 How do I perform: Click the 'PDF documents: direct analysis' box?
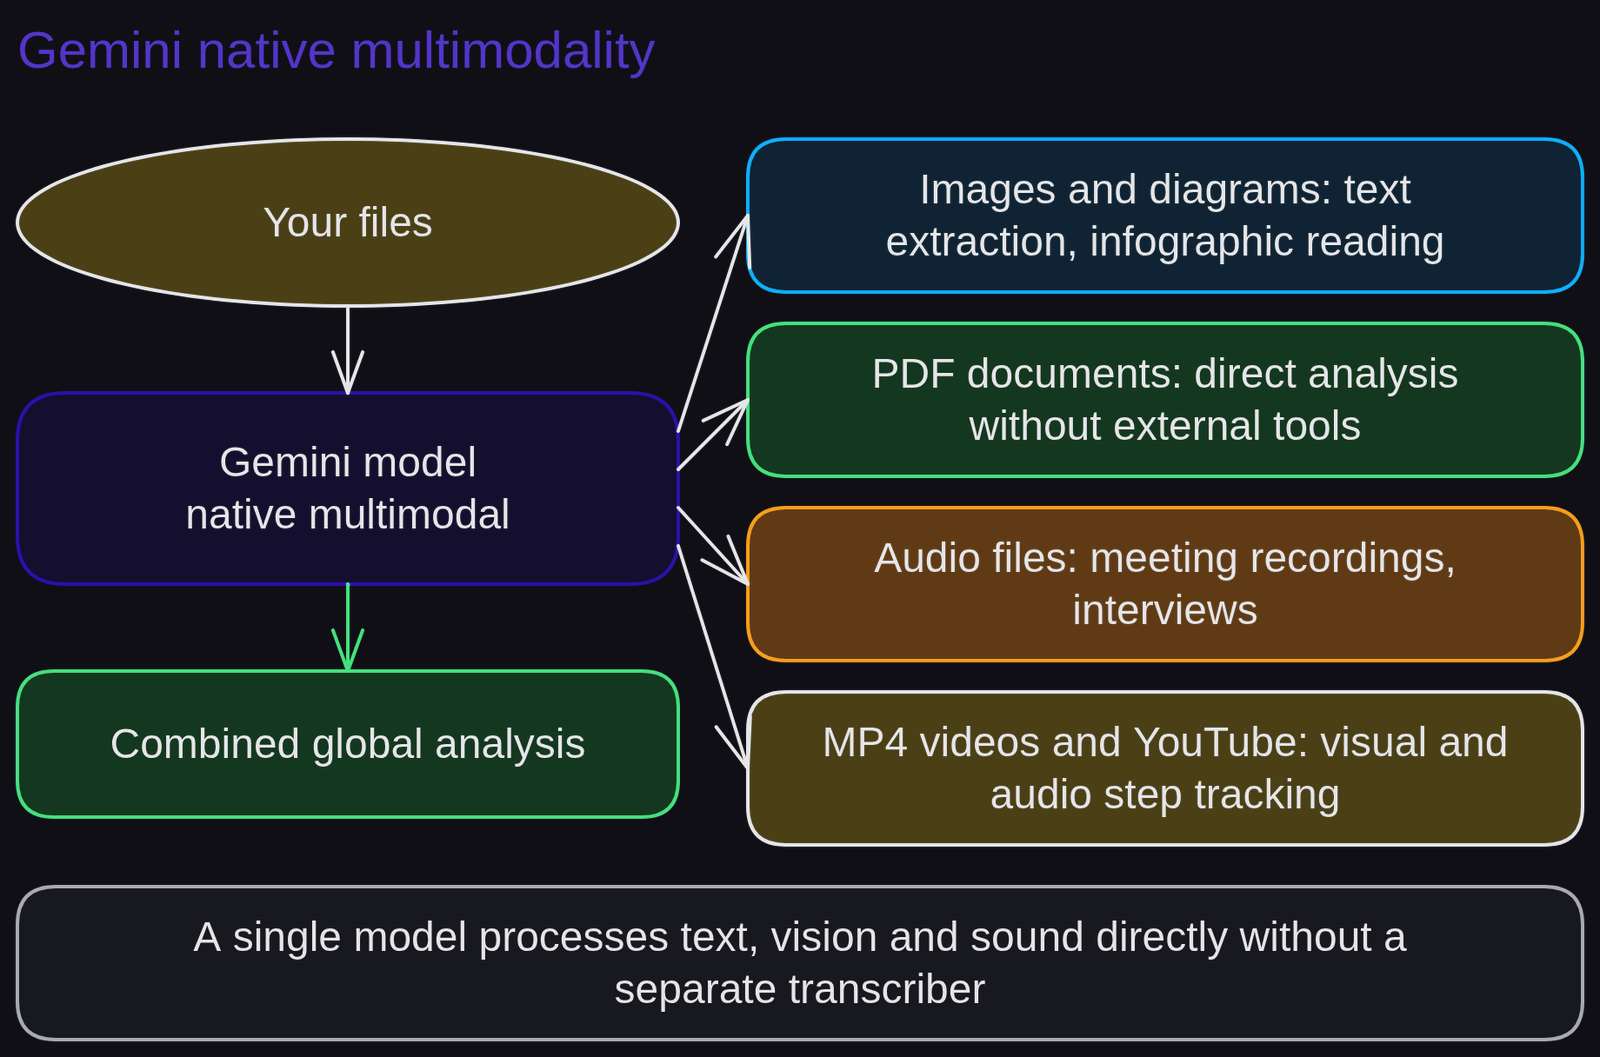[1165, 400]
